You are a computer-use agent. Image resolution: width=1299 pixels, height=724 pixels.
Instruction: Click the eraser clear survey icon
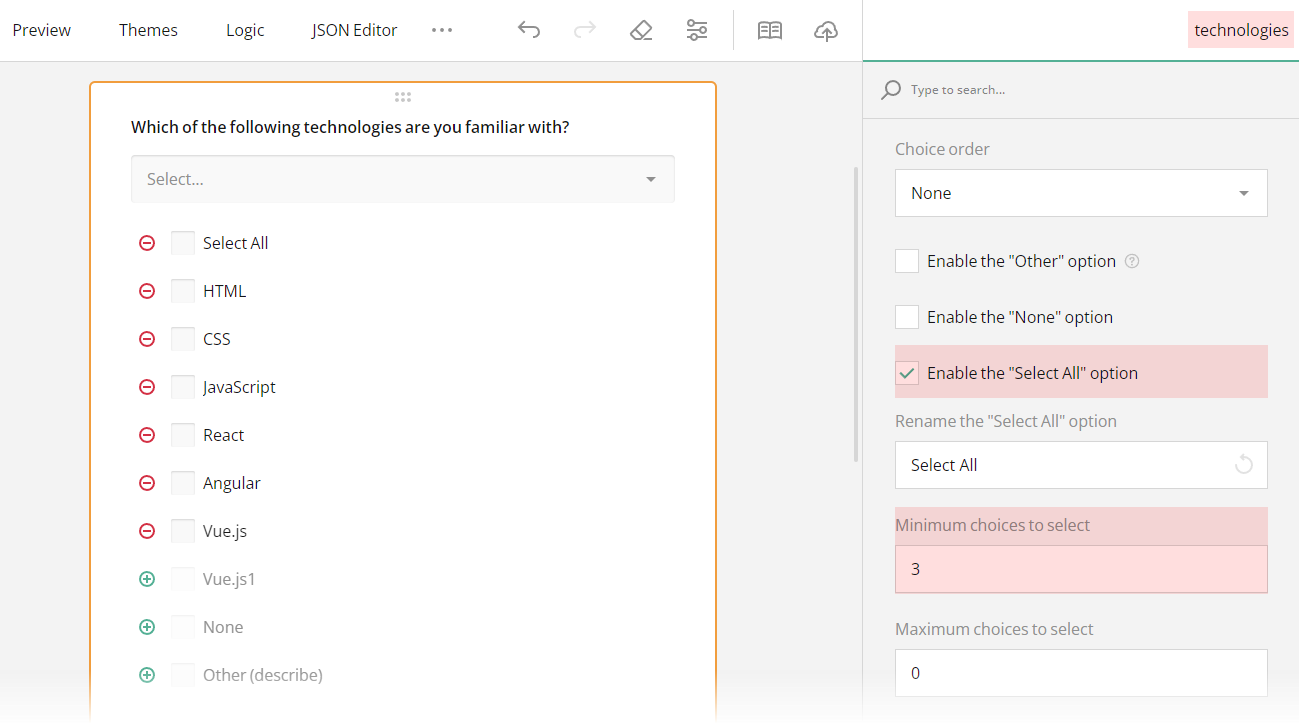pyautogui.click(x=641, y=30)
